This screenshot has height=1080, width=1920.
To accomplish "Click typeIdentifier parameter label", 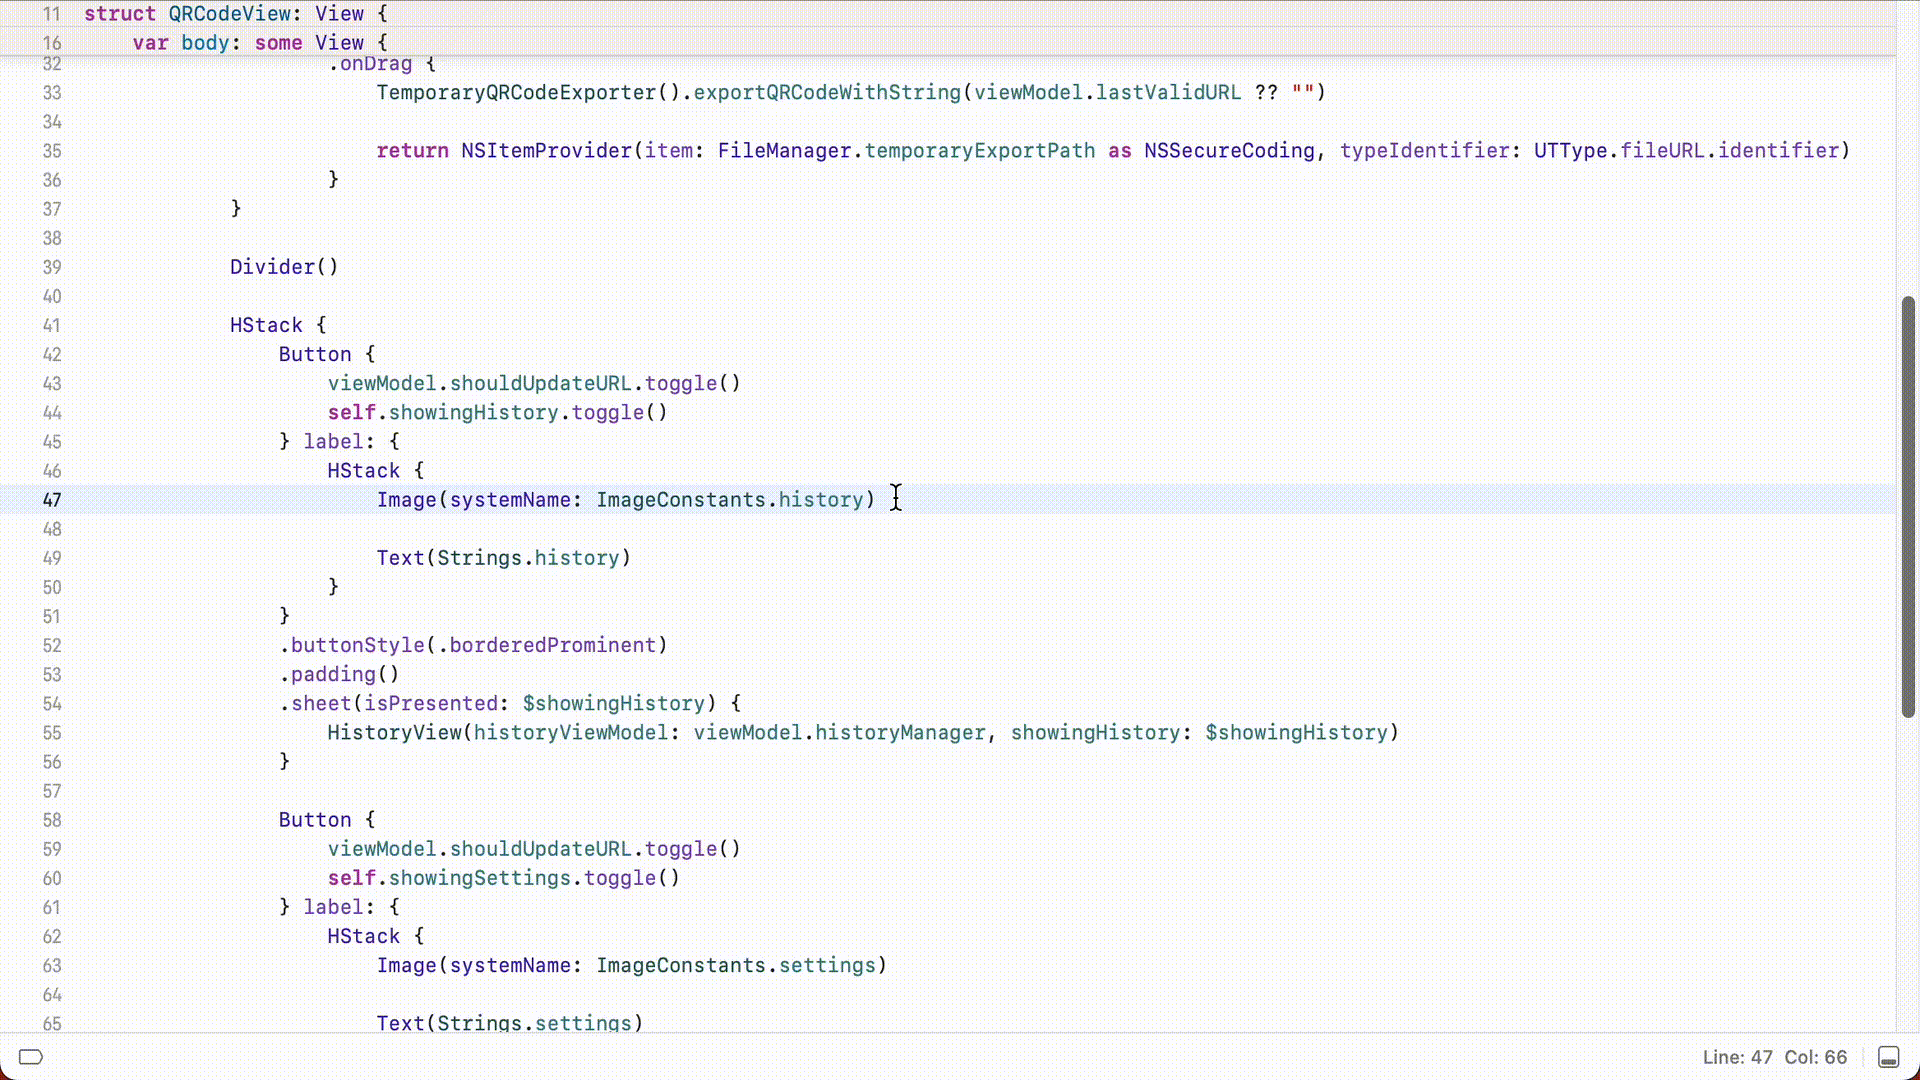I will pos(1424,150).
